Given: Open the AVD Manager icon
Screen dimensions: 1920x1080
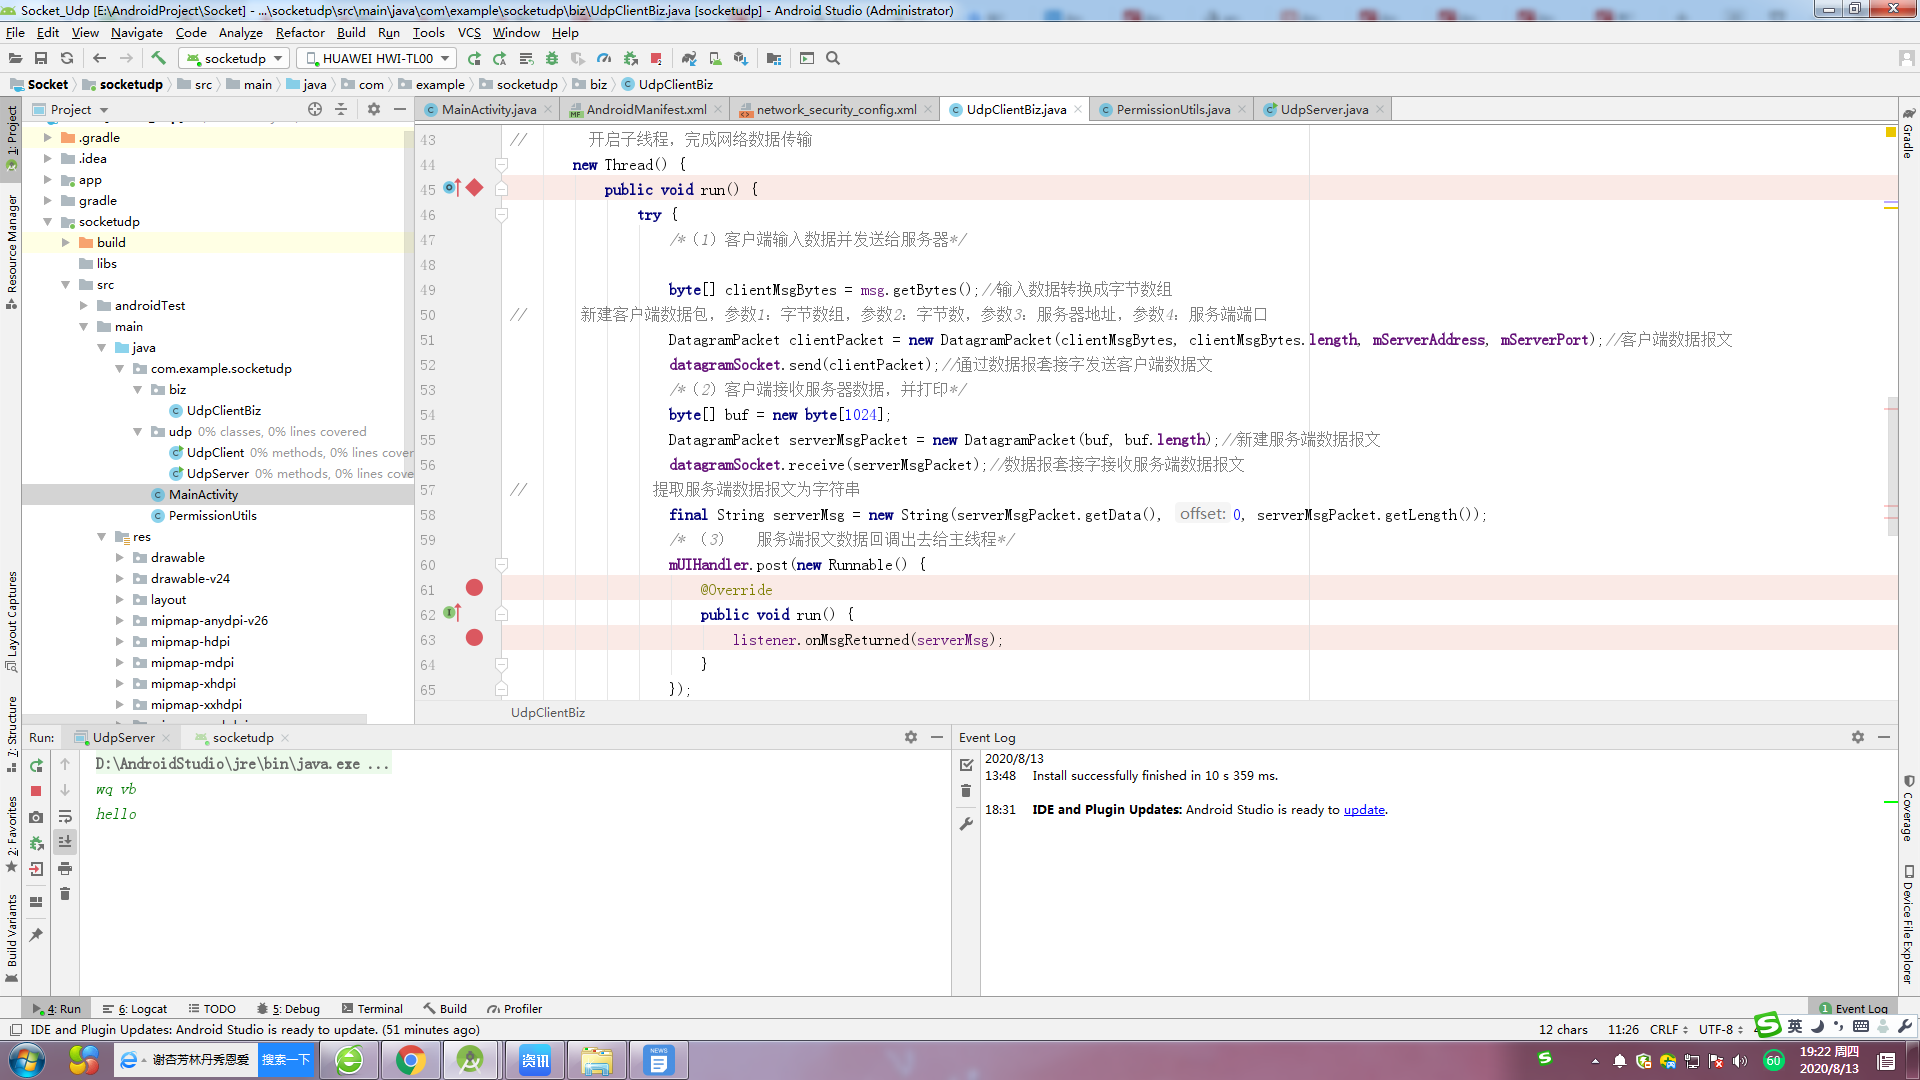Looking at the screenshot, I should (715, 59).
